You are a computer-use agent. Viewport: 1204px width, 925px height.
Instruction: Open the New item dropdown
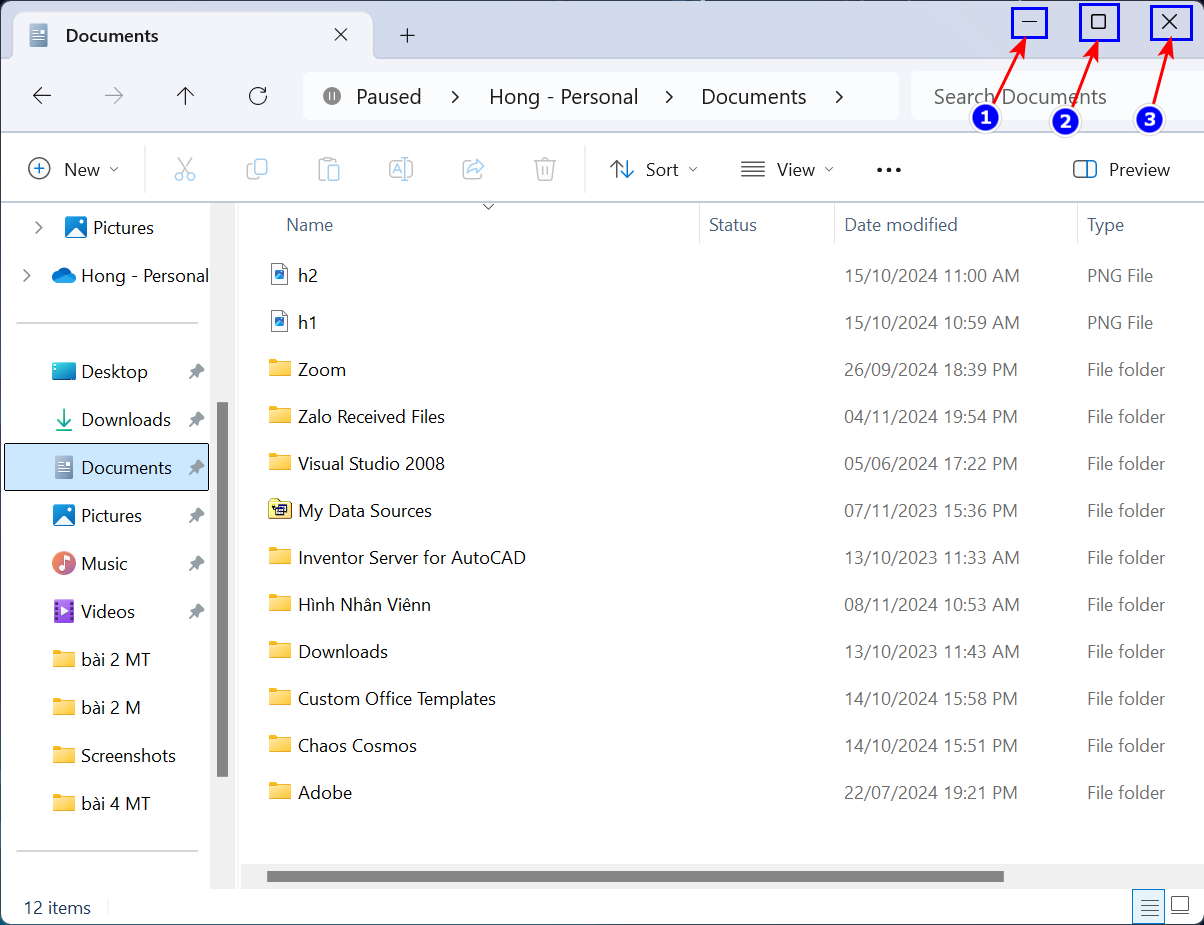pos(74,170)
